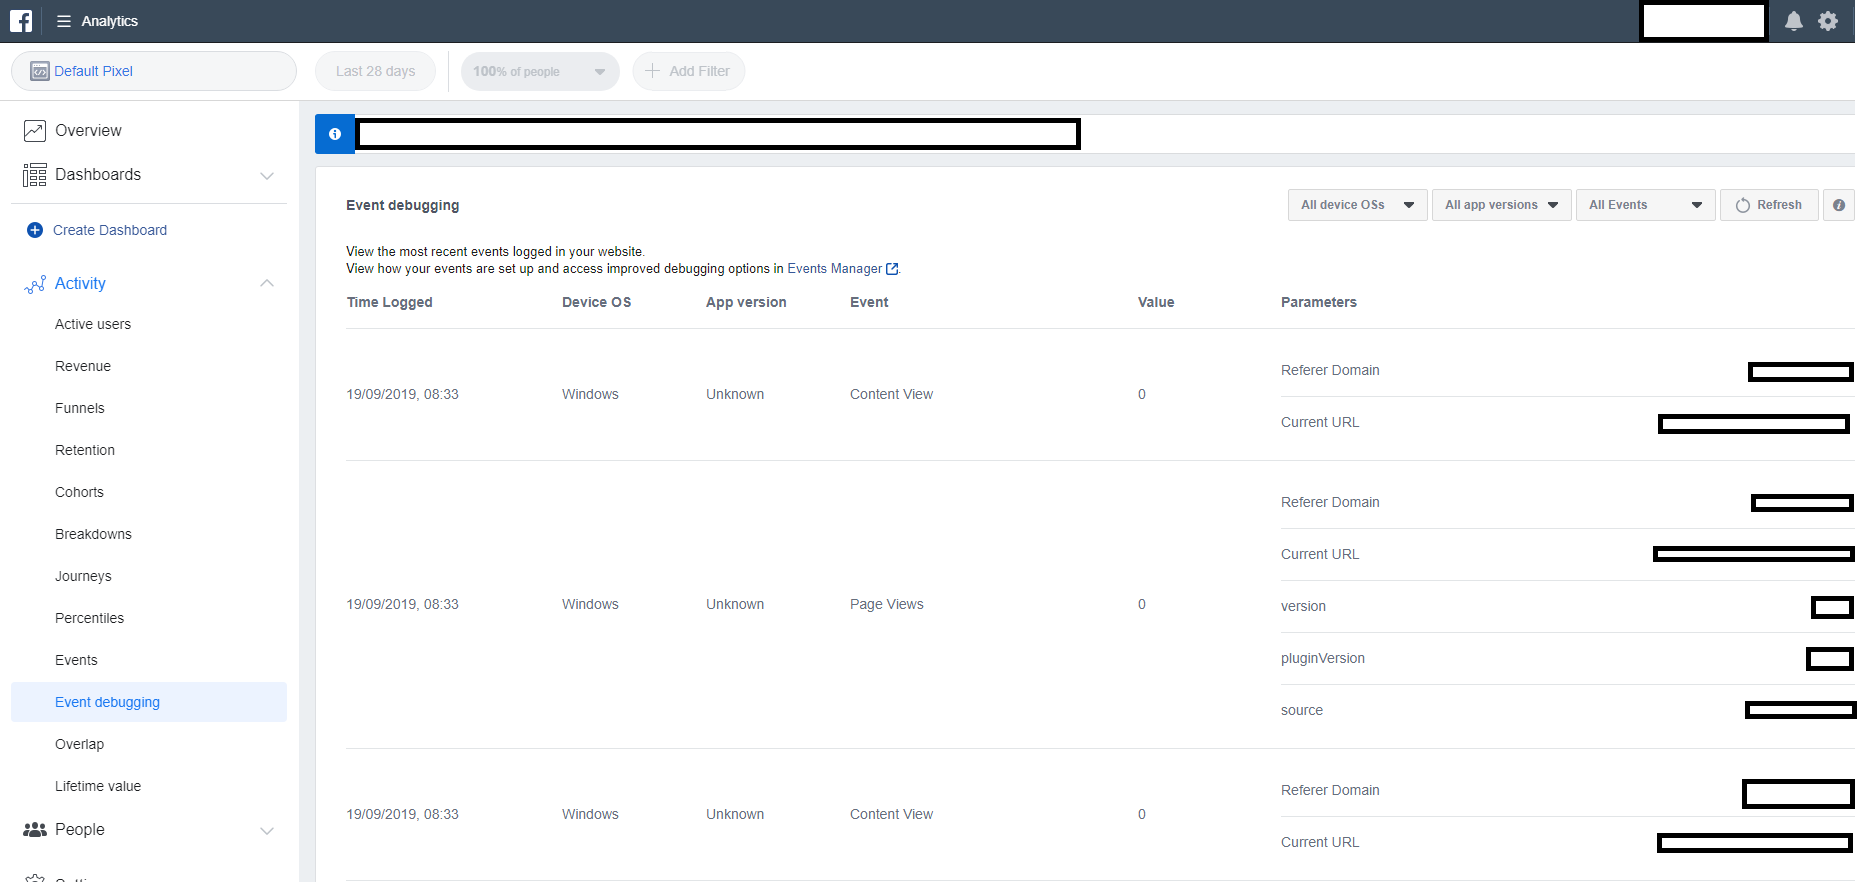Open Percentiles report
This screenshot has height=882, width=1862.
point(89,618)
